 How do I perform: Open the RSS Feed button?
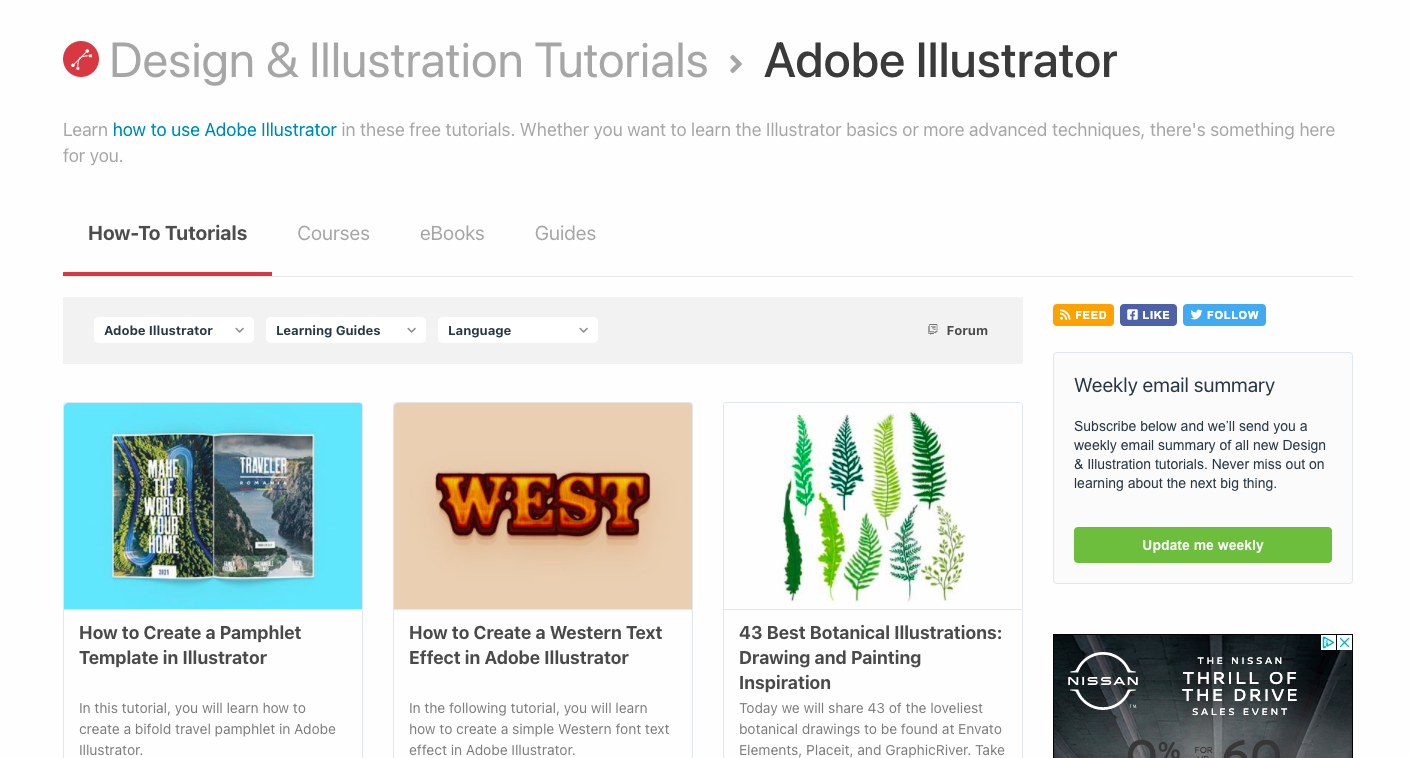tap(1083, 315)
